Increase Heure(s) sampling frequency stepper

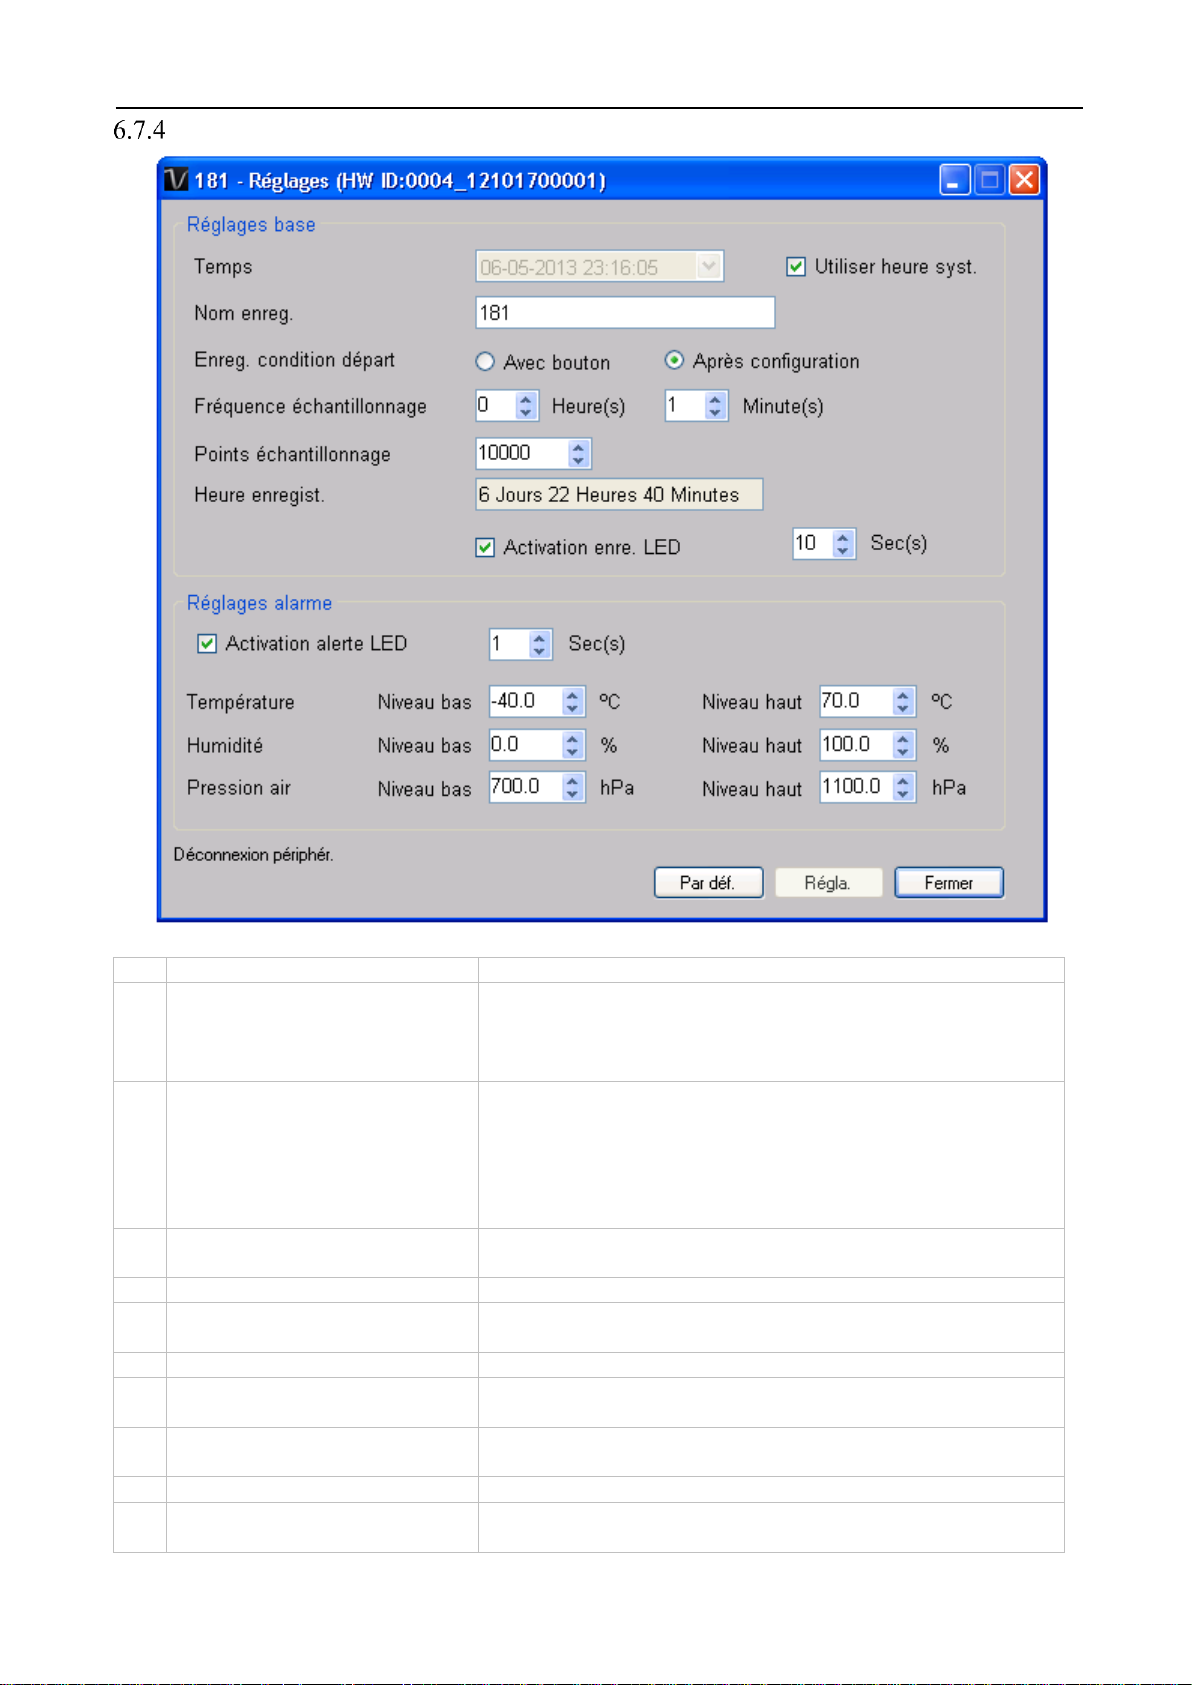pyautogui.click(x=526, y=399)
